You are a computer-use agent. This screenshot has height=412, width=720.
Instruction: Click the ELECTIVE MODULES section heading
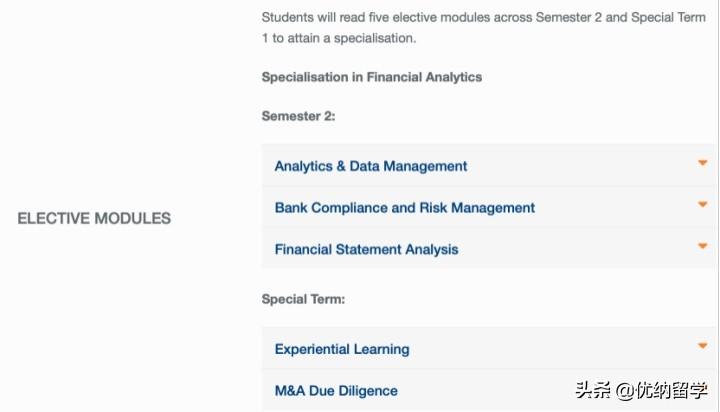pyautogui.click(x=94, y=218)
